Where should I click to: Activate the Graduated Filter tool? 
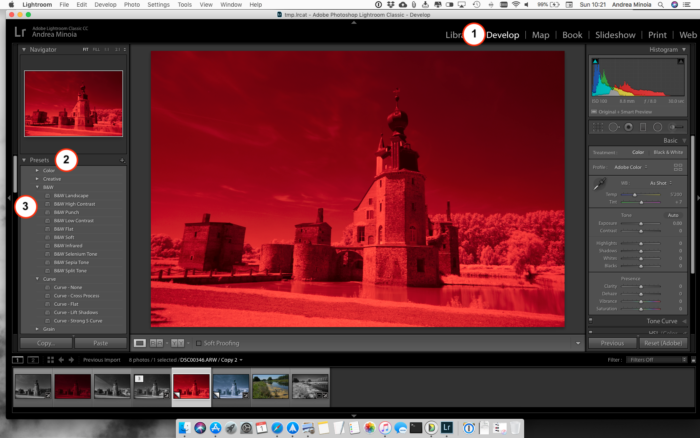pos(643,127)
